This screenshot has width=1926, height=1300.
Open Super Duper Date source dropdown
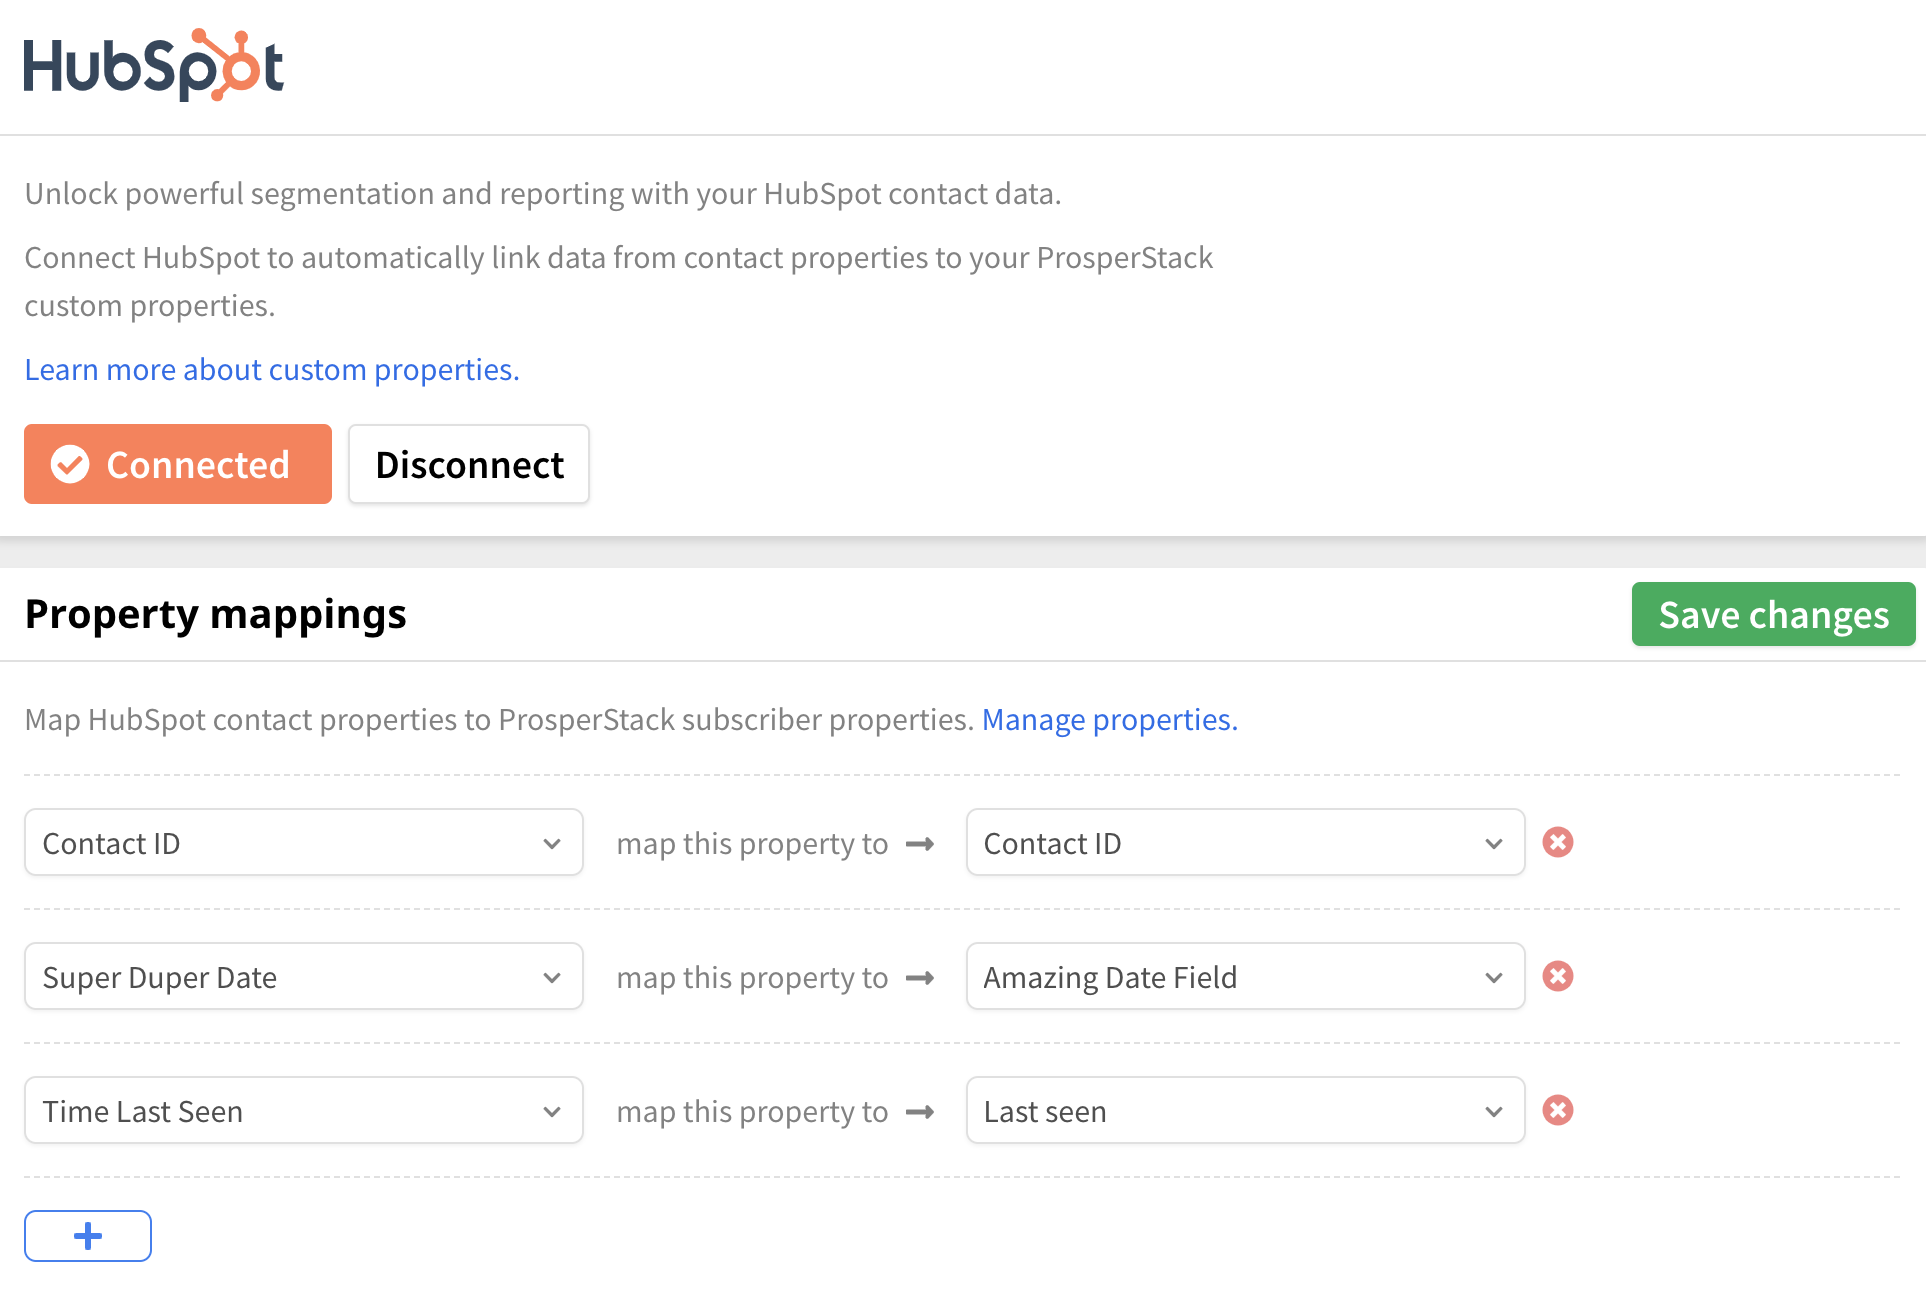303,976
